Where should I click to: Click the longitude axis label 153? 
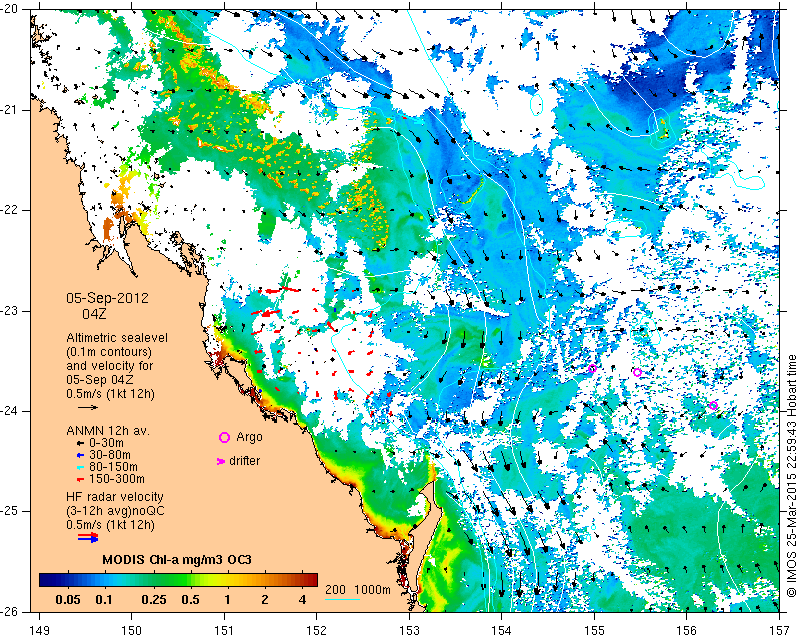(409, 631)
